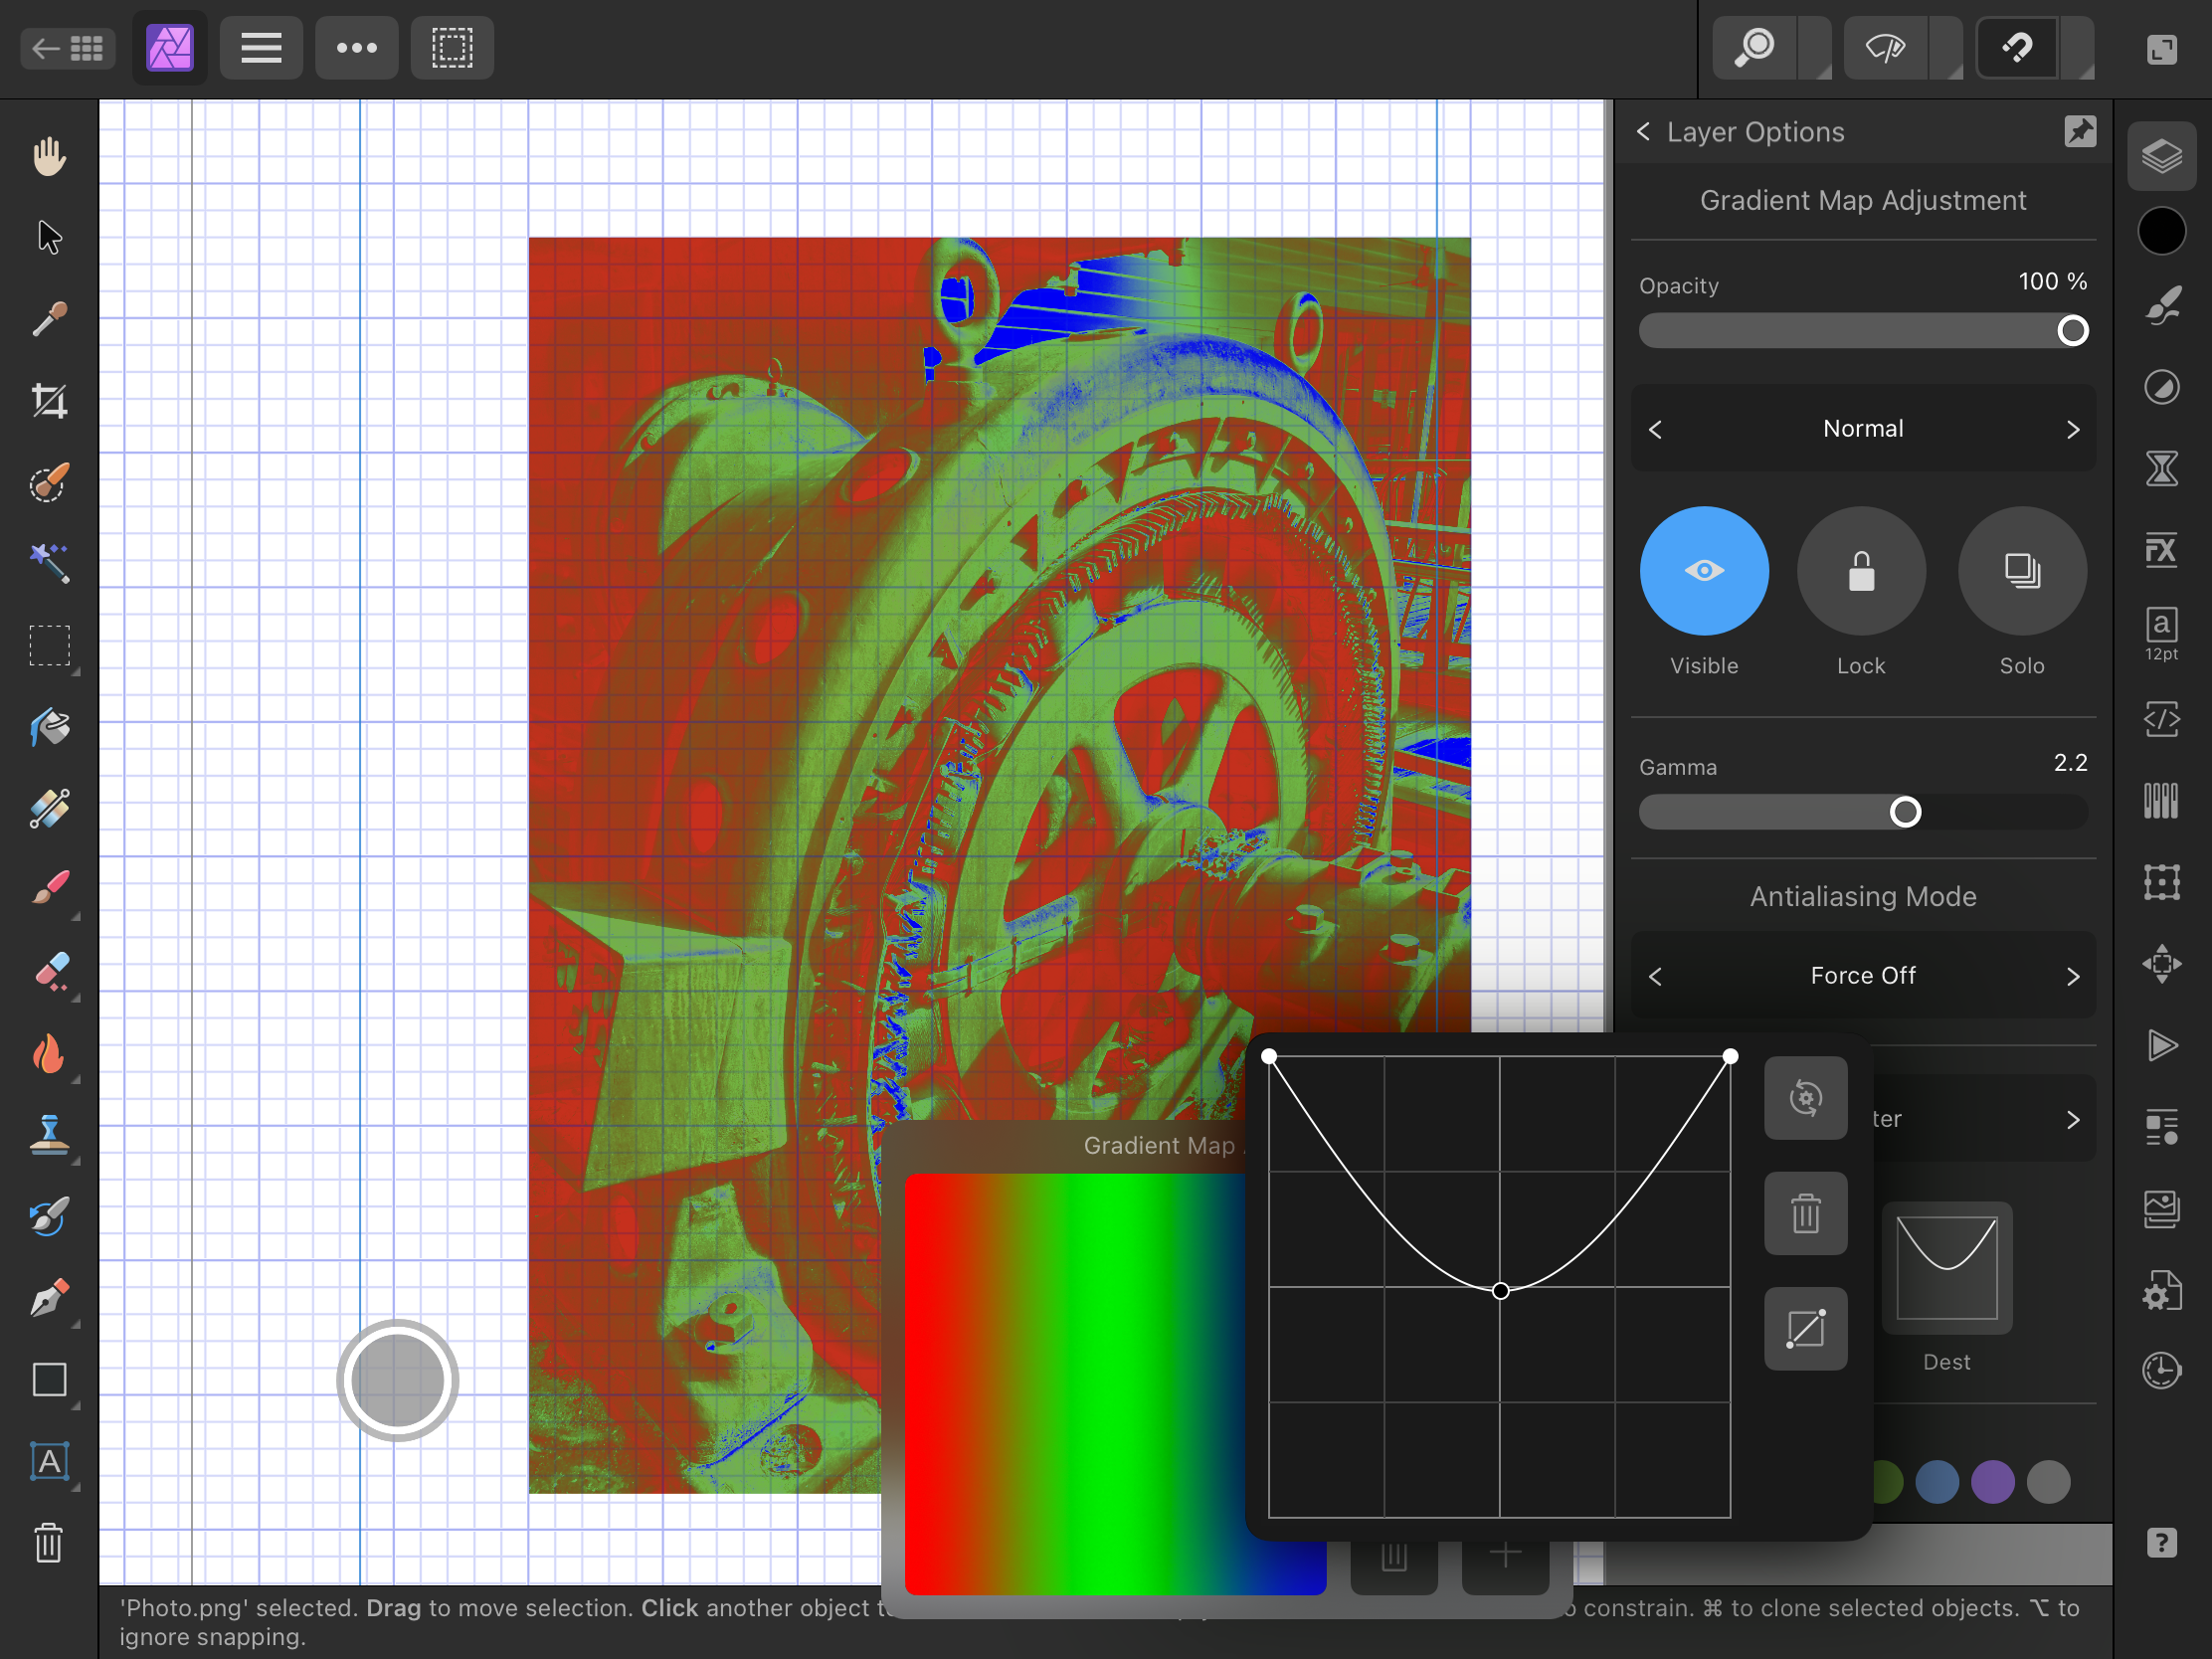Click the Gamma slider handle
Viewport: 2212px width, 1659px height.
[1905, 812]
